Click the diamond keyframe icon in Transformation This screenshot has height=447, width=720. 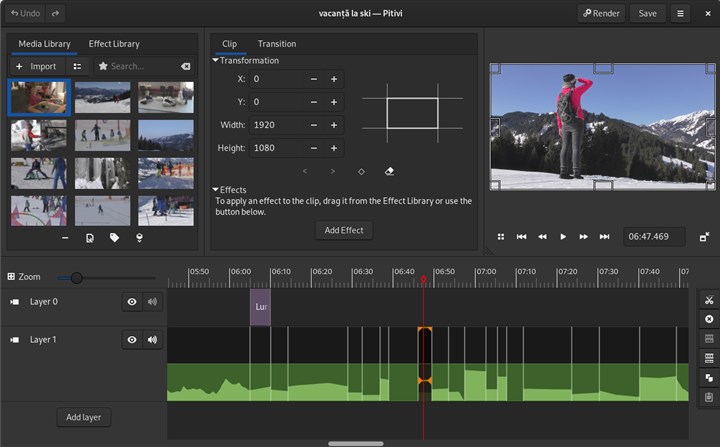pyautogui.click(x=361, y=172)
